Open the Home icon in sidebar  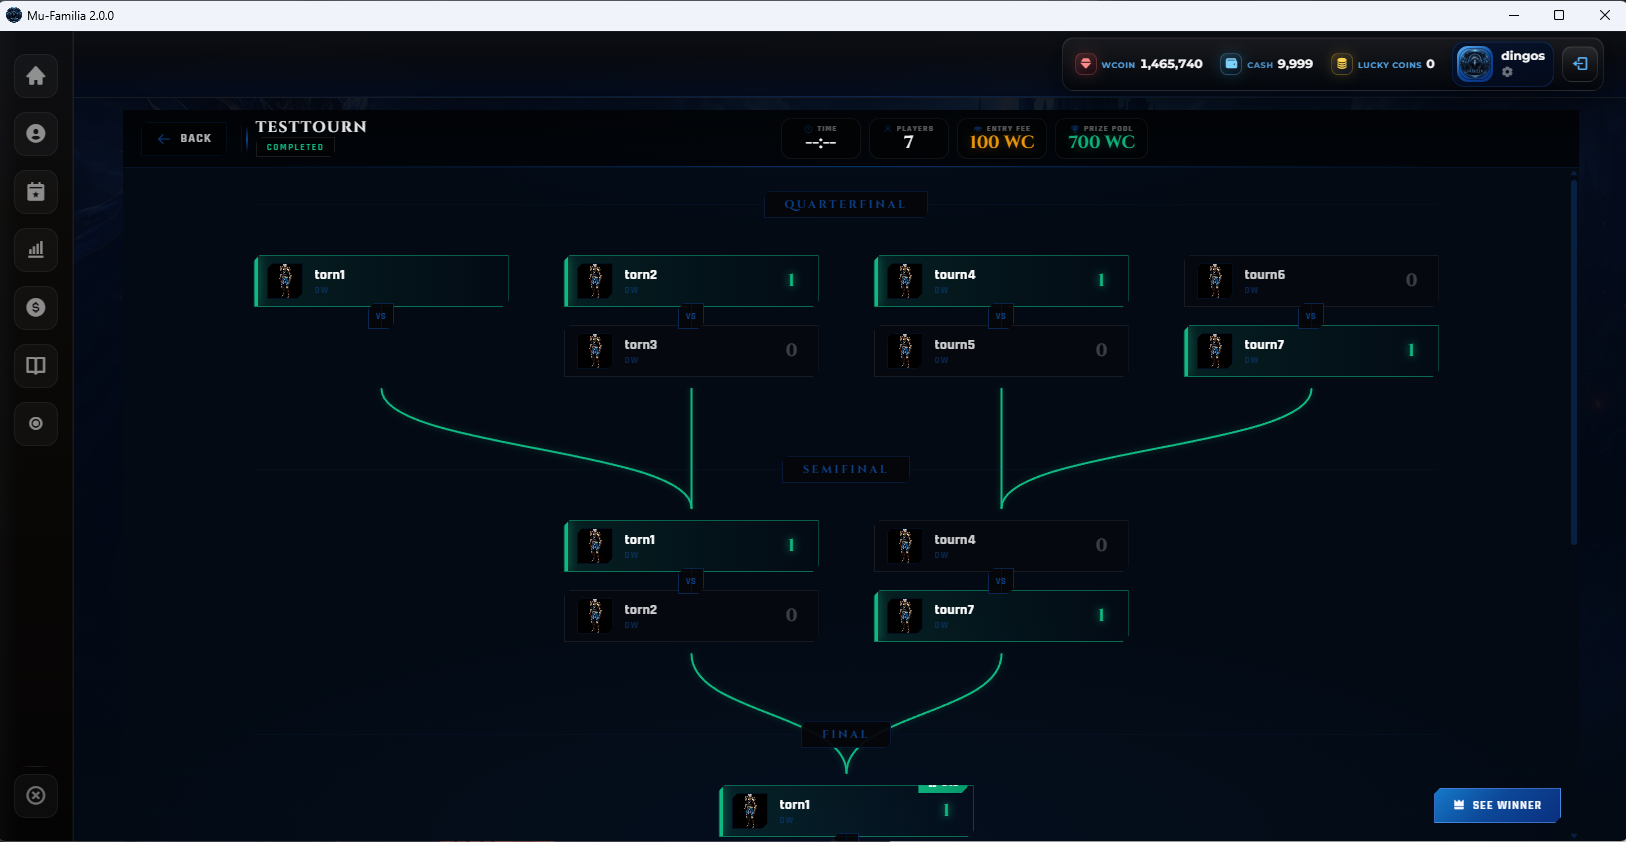click(x=36, y=76)
